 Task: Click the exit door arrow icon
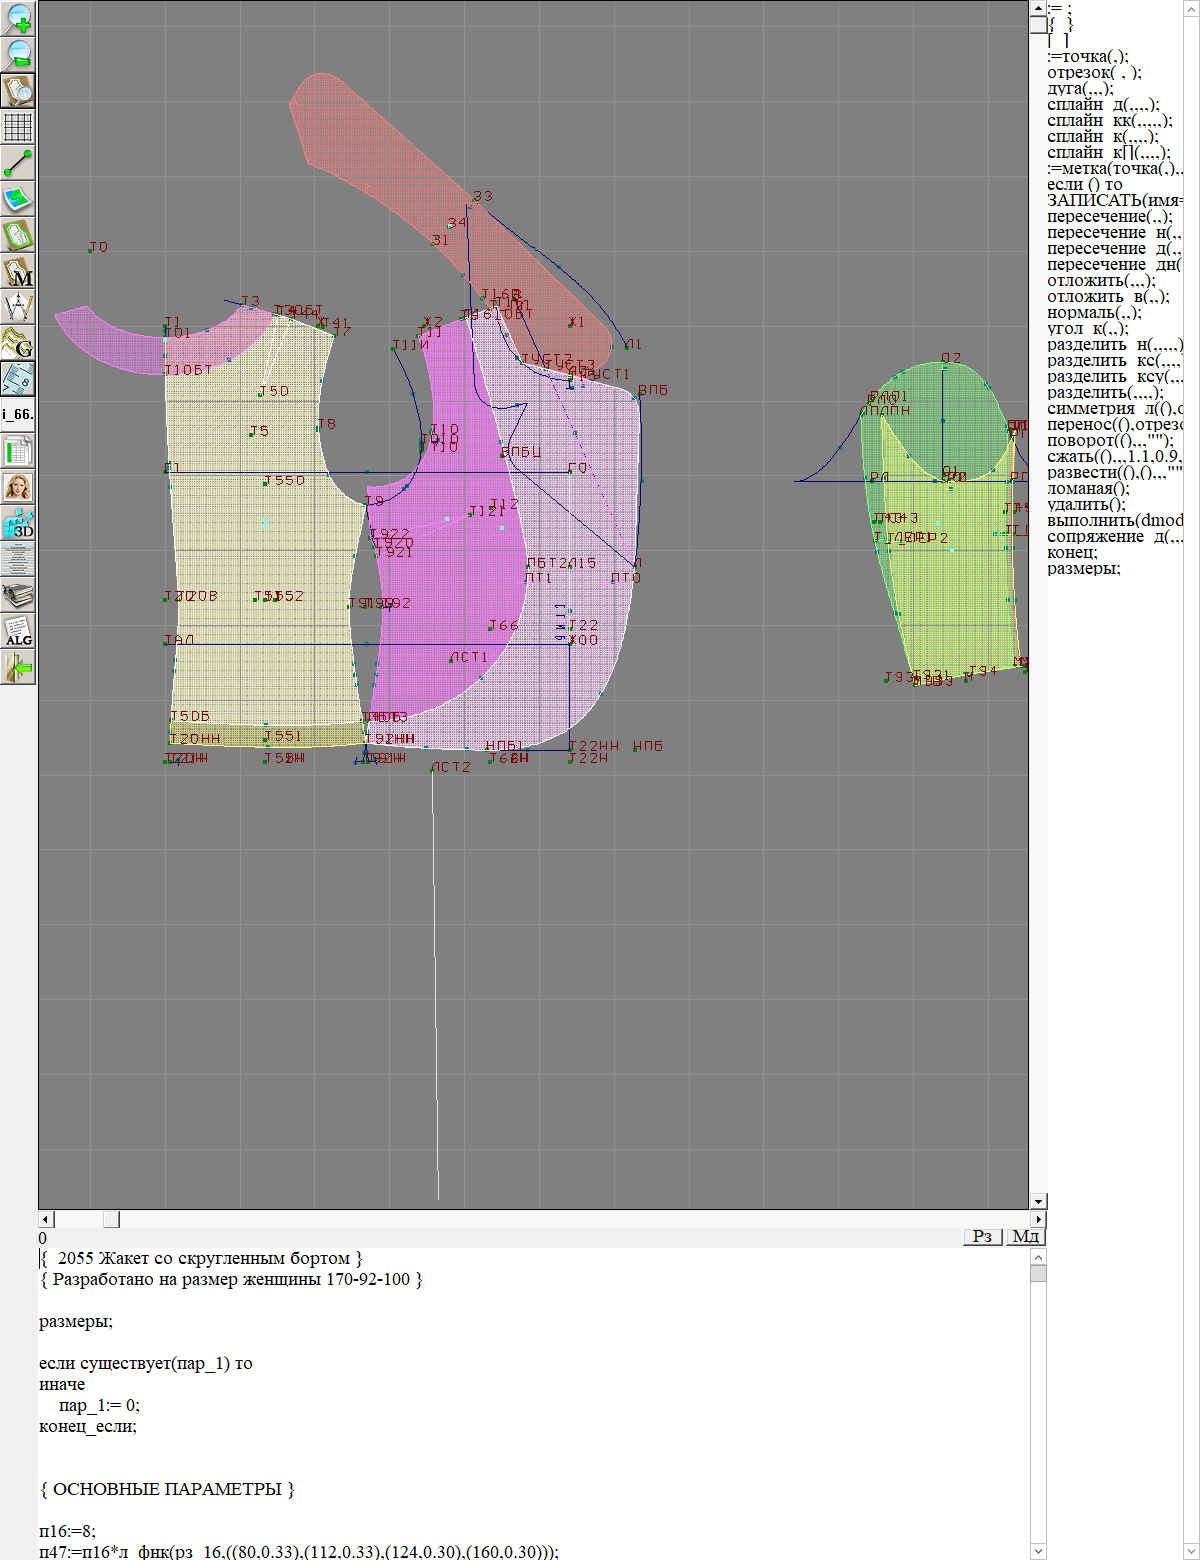pyautogui.click(x=18, y=667)
